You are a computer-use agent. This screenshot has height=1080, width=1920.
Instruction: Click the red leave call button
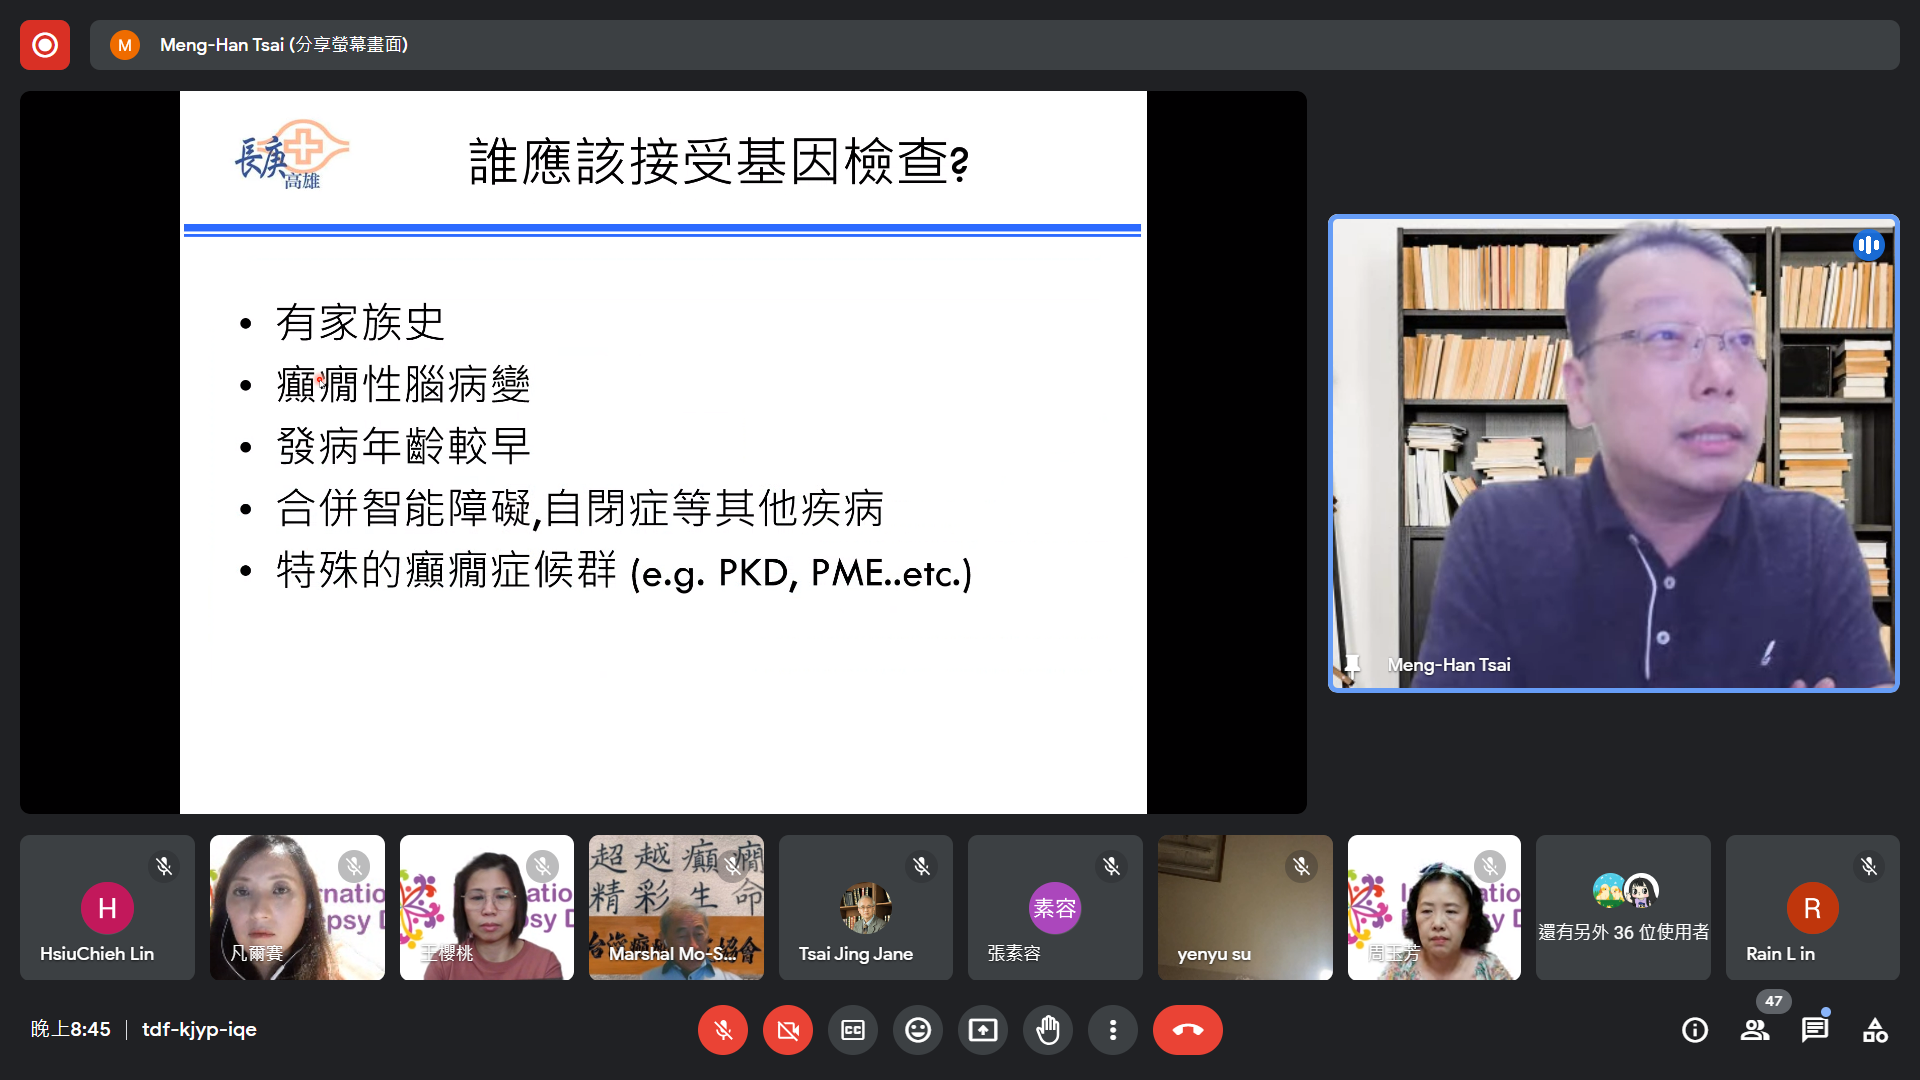coord(1187,1030)
